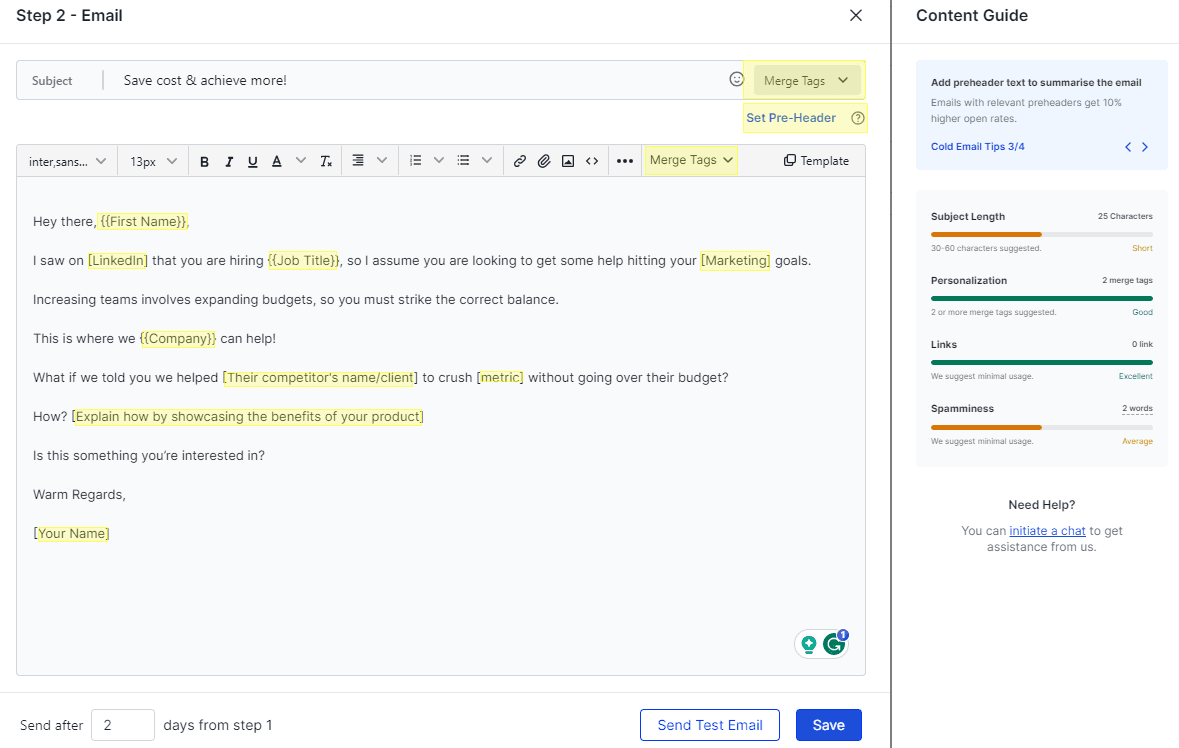
Task: Toggle bold formatting in the editor toolbar
Action: click(x=204, y=160)
